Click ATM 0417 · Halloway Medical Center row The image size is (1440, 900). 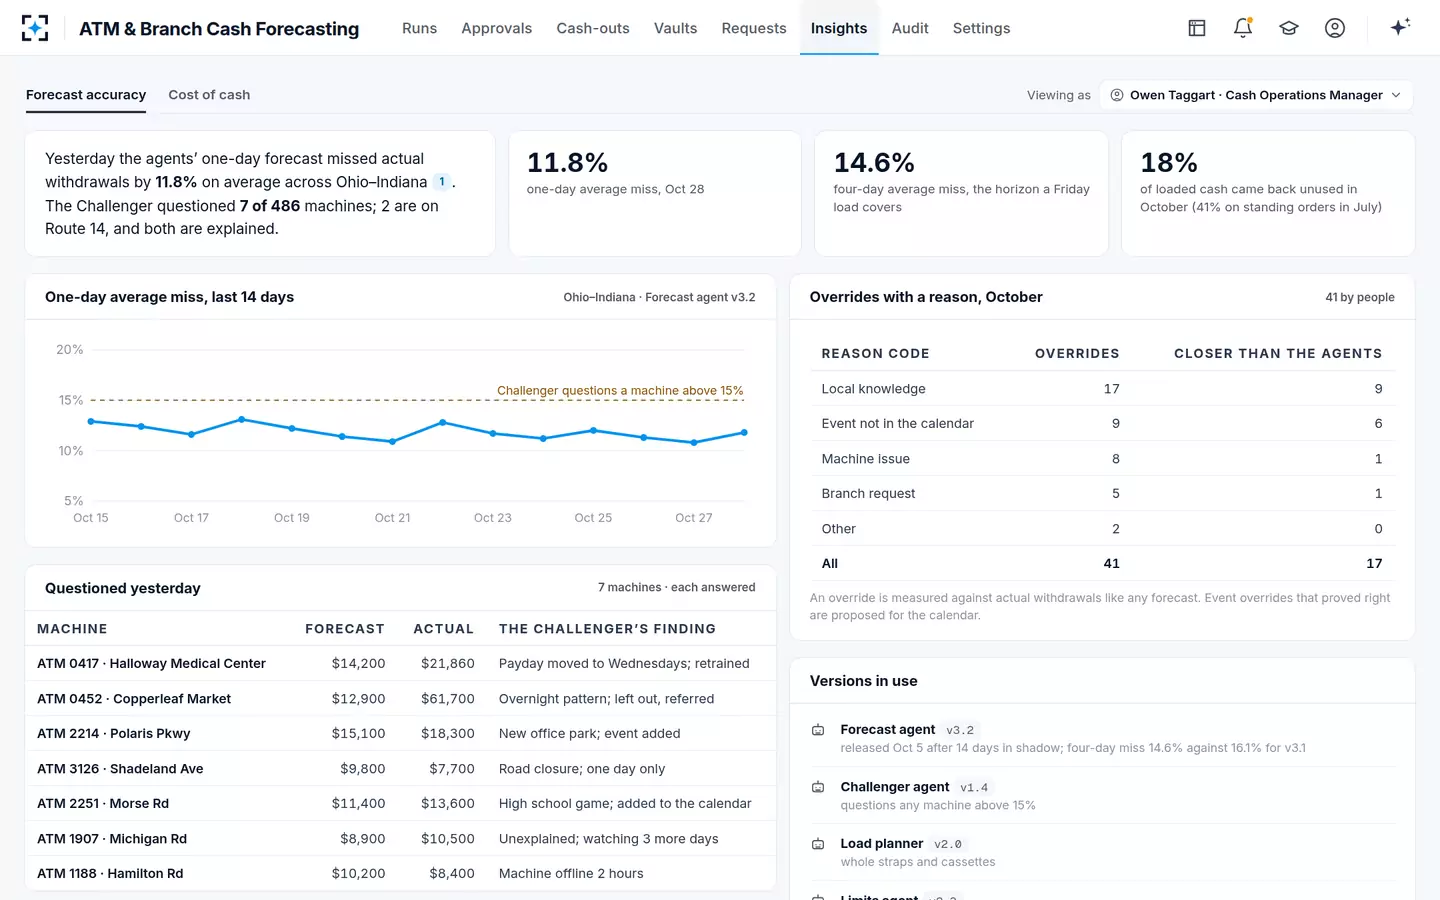pos(400,664)
